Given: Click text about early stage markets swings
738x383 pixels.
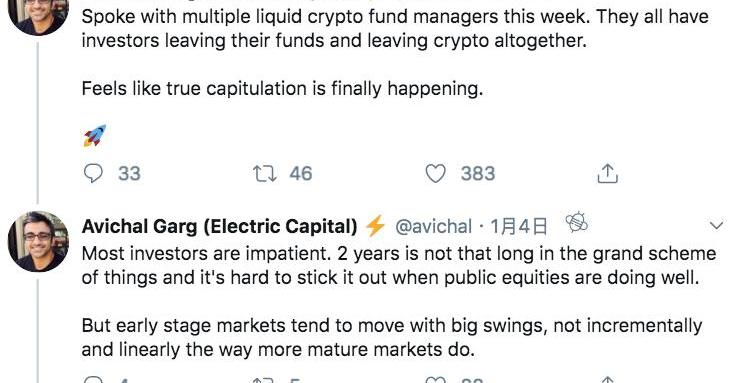Looking at the screenshot, I should (x=392, y=338).
